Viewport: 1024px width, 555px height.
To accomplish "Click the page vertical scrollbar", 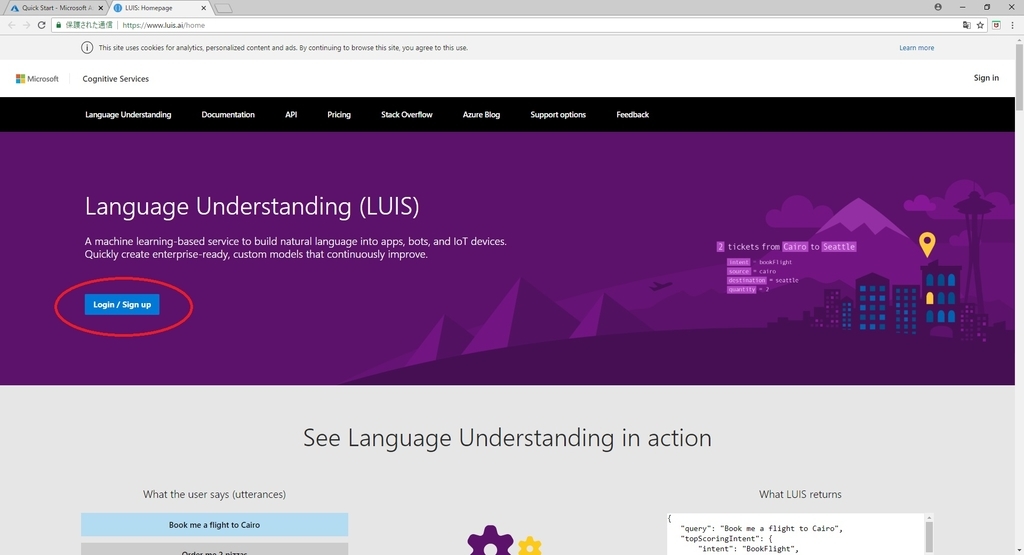I will [1019, 78].
